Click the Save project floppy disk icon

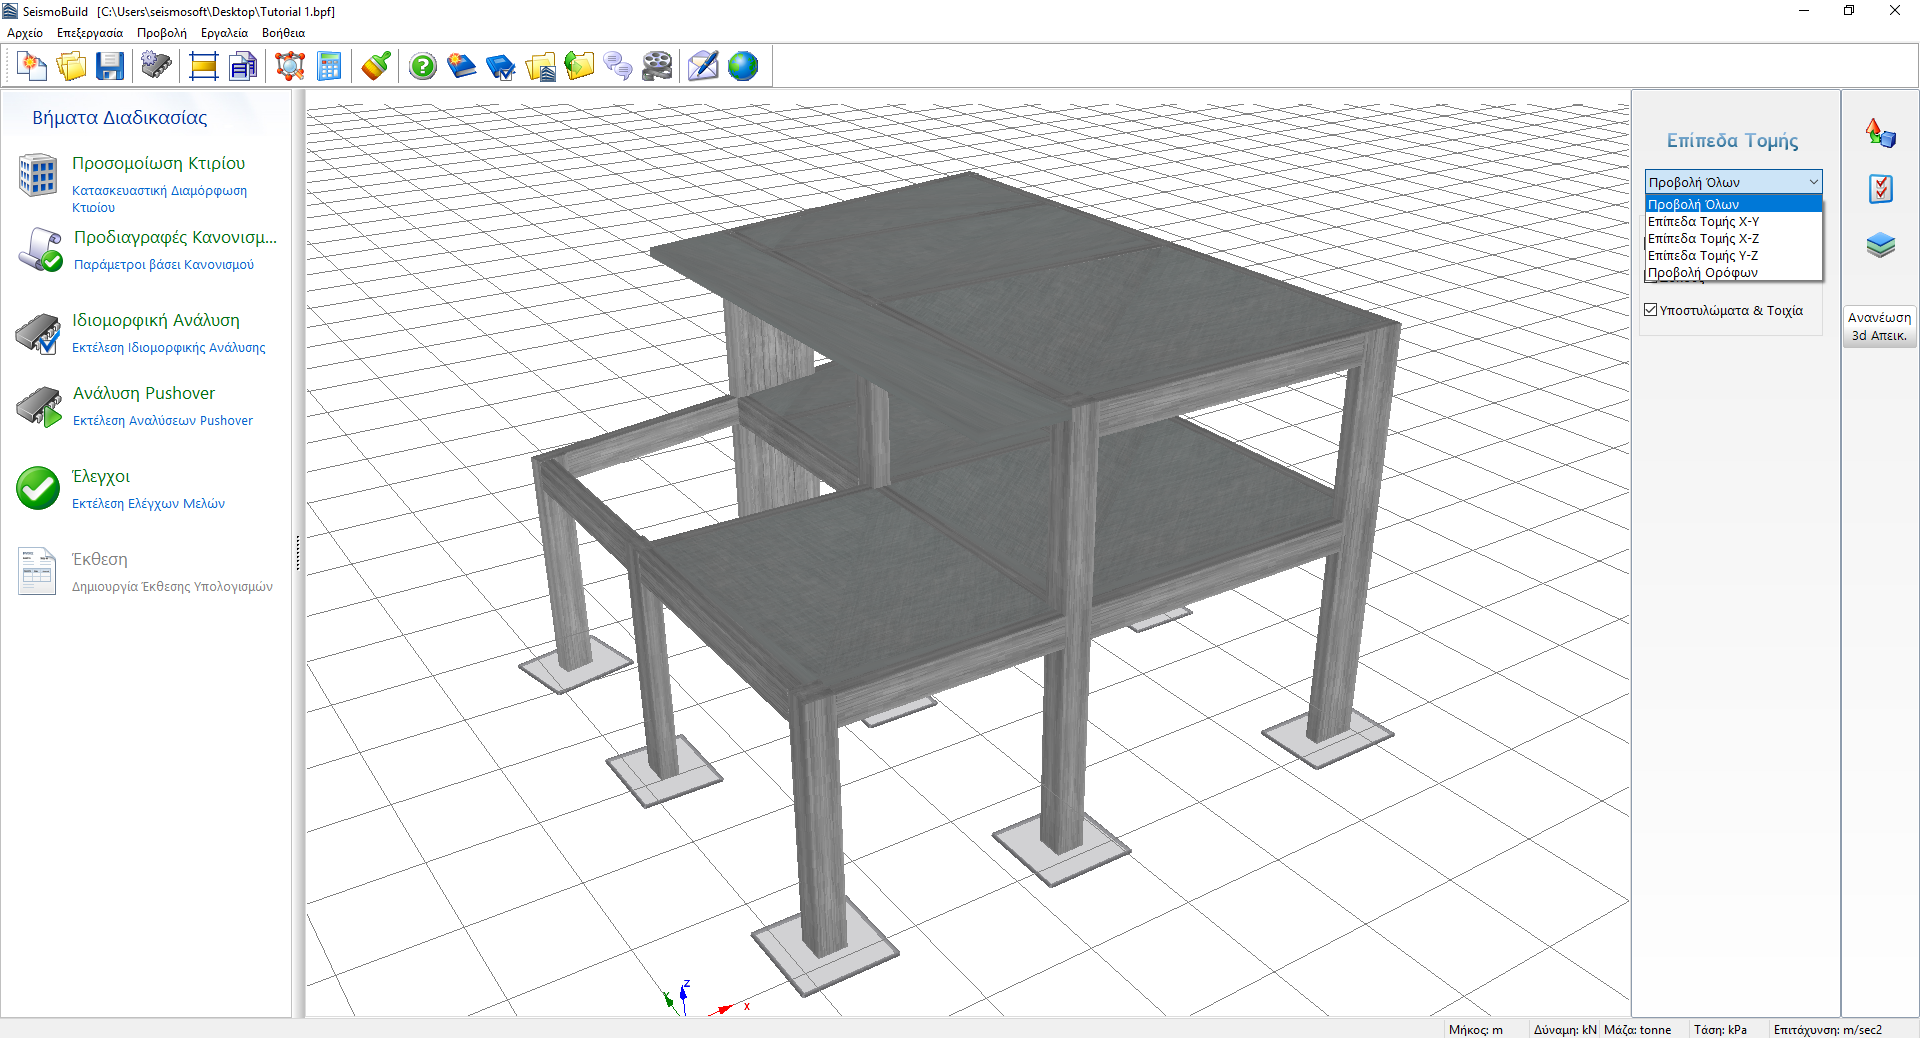pos(110,67)
